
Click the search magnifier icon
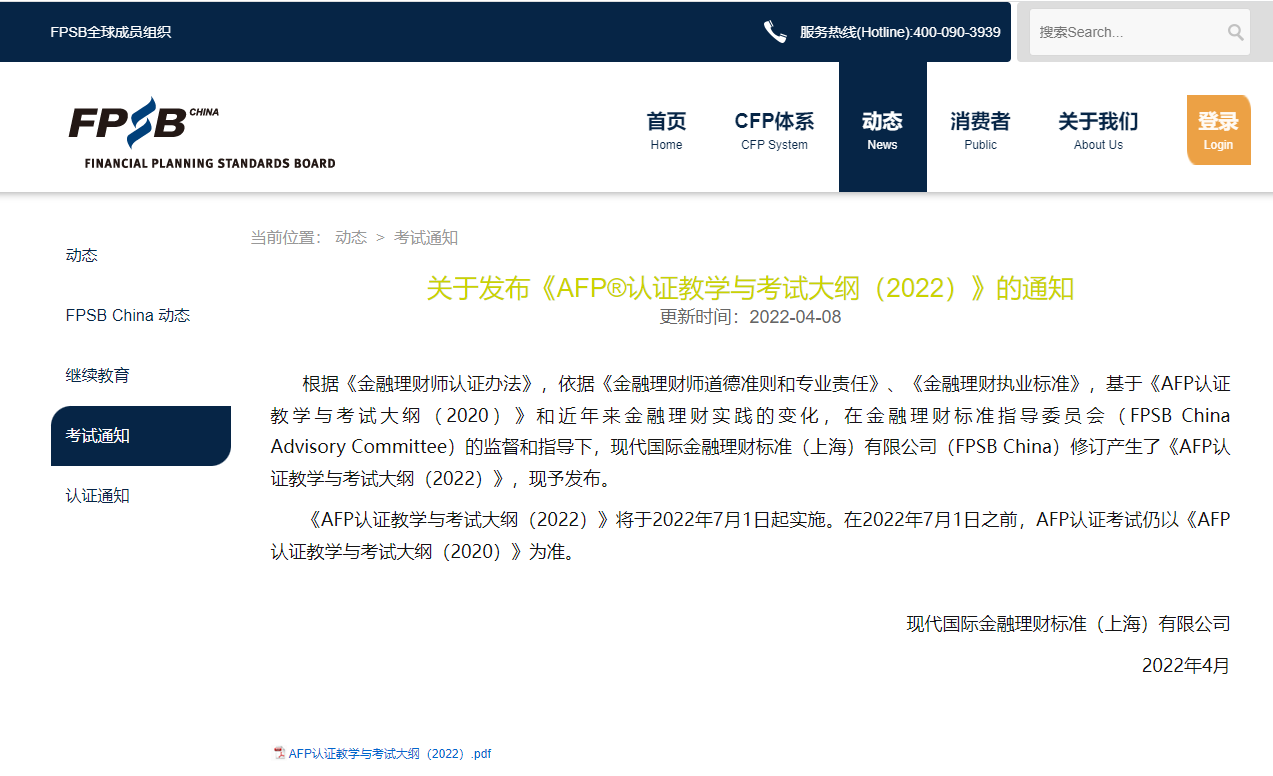tap(1235, 32)
